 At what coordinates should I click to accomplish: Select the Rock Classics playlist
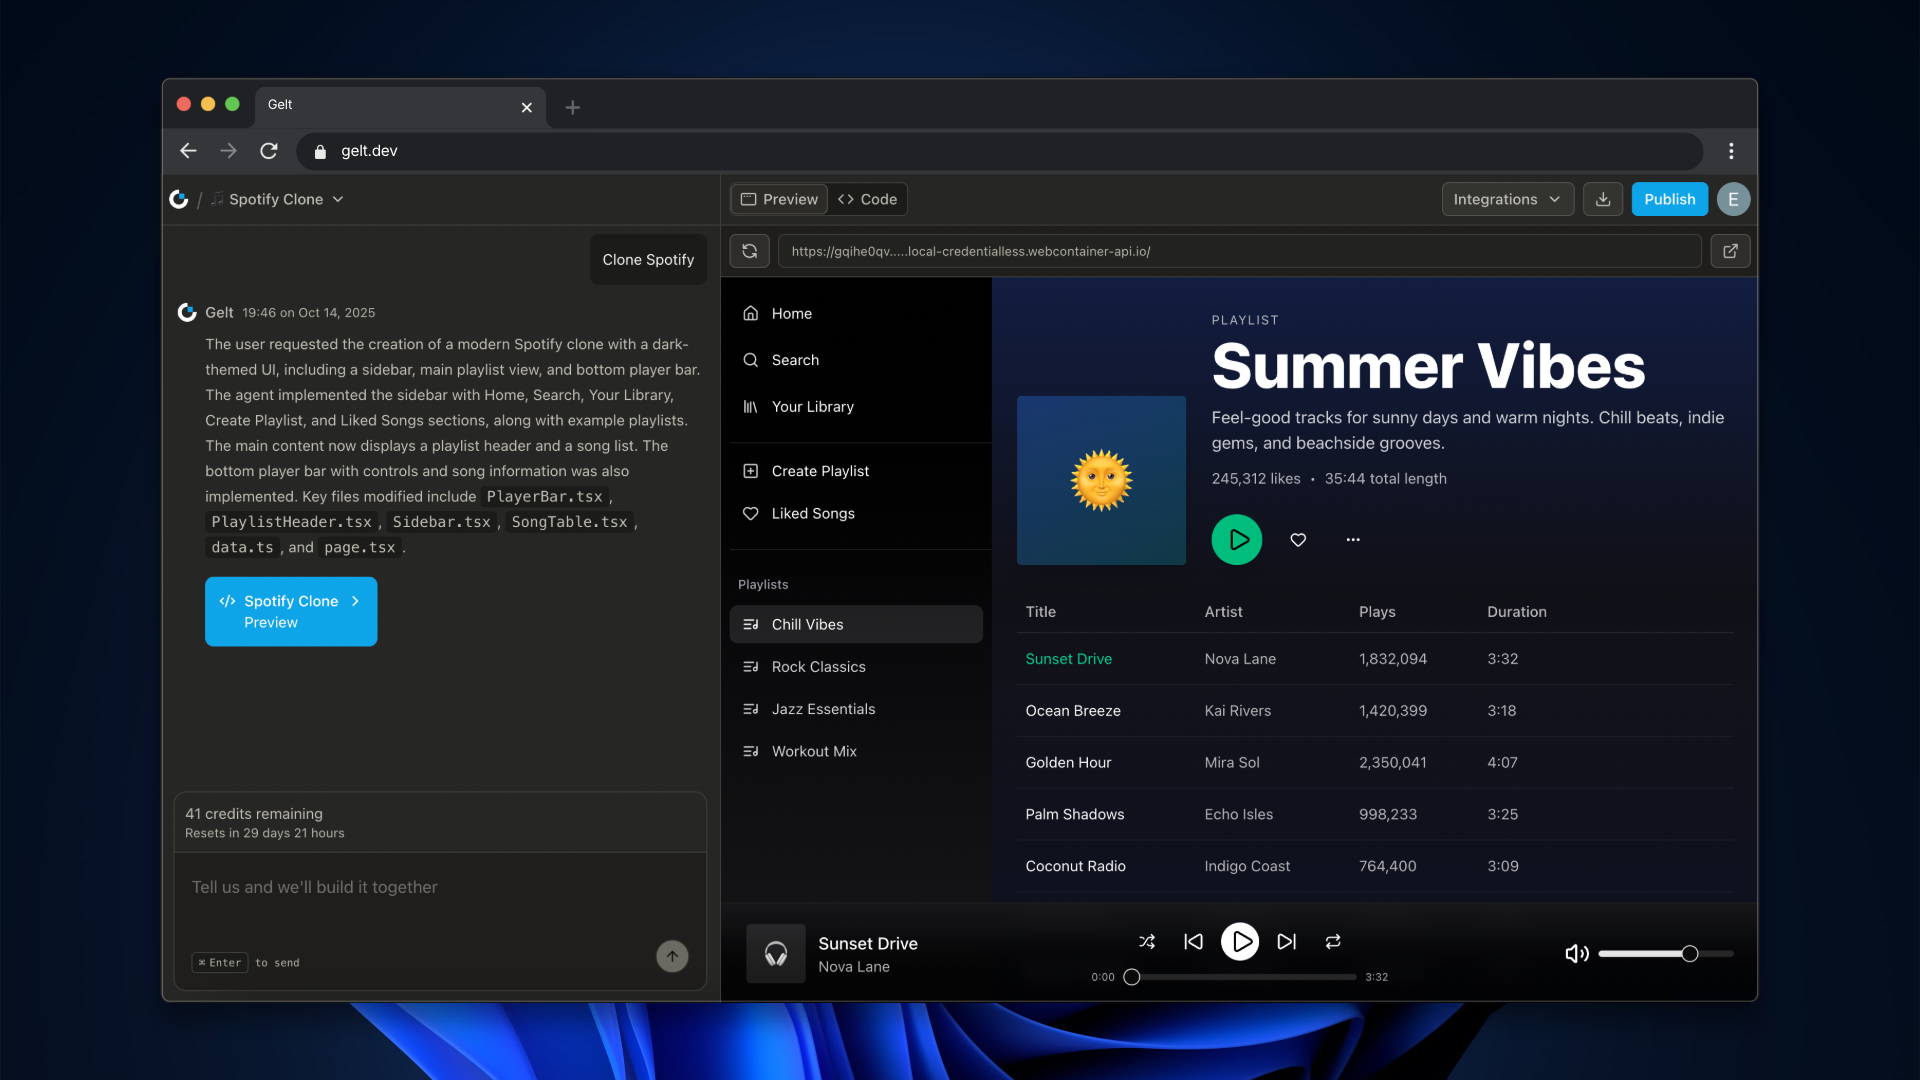[818, 667]
